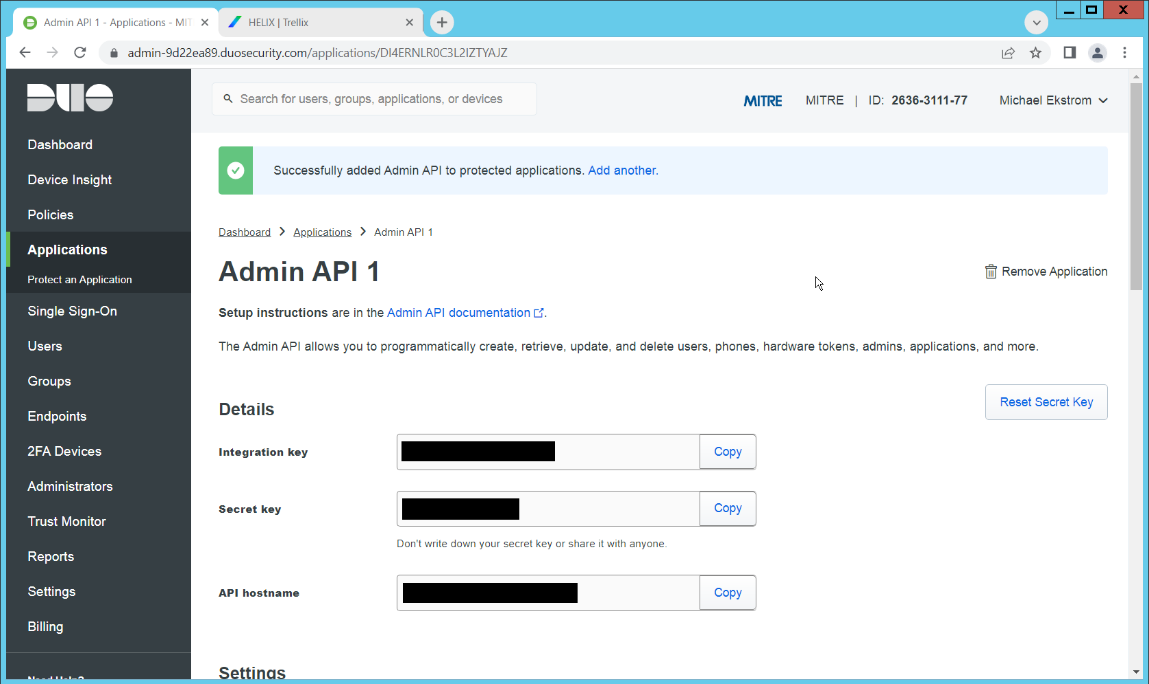
Task: Focus the search users and groups field
Action: tap(380, 99)
